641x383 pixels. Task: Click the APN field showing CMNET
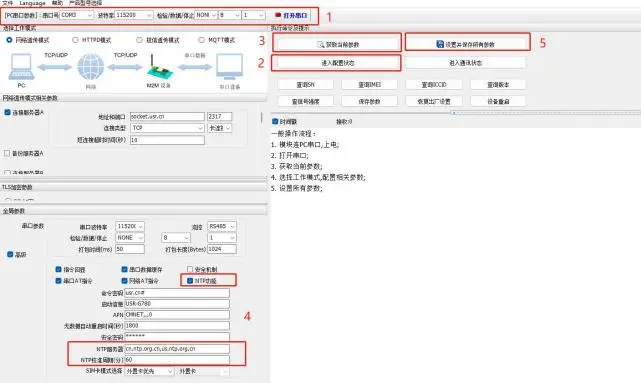tap(177, 315)
